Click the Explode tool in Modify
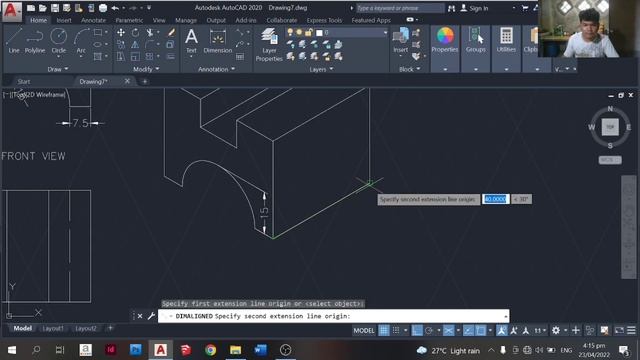The height and width of the screenshot is (360, 640). (x=171, y=44)
